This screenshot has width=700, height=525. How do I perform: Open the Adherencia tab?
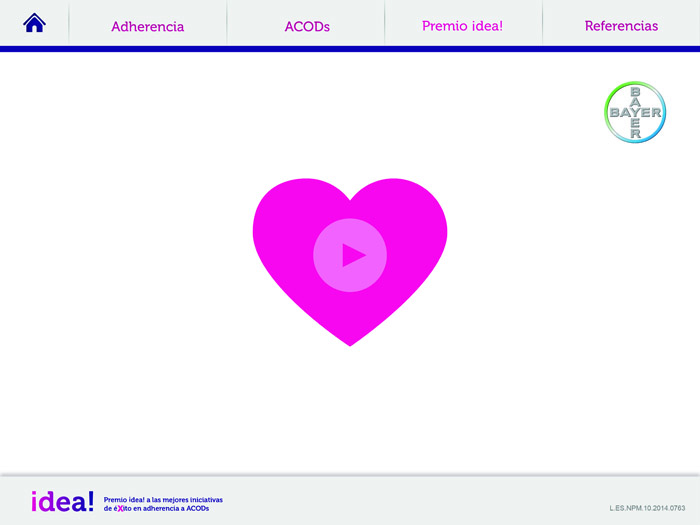pyautogui.click(x=148, y=26)
